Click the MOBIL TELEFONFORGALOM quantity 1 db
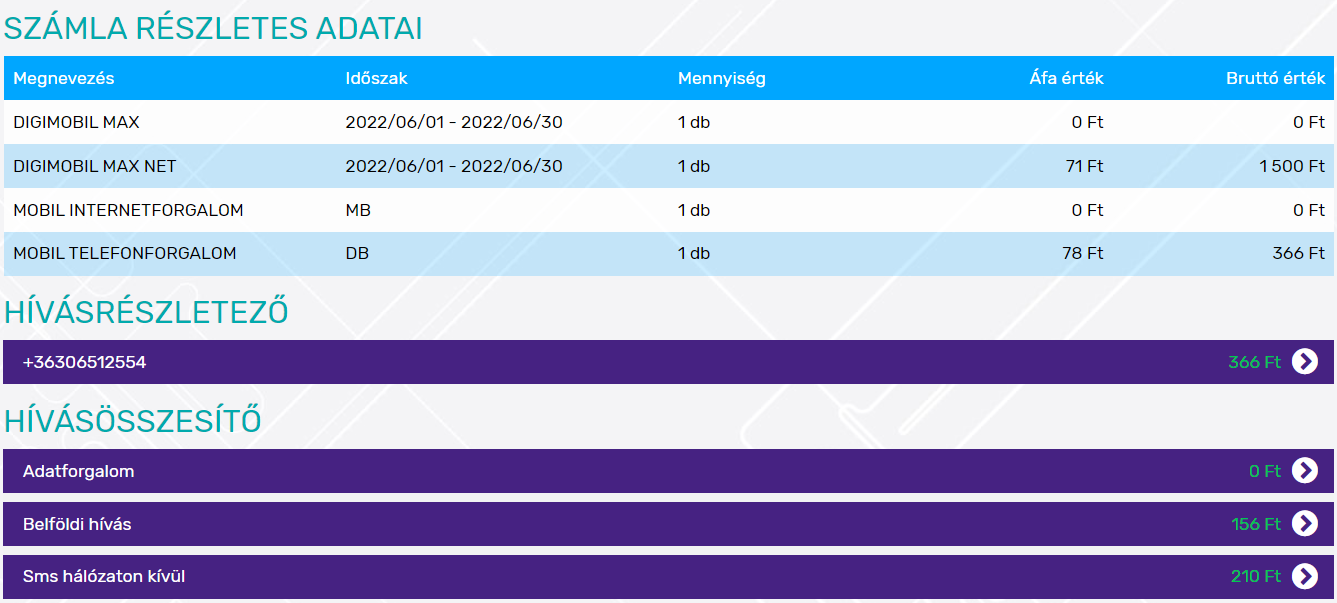1337x603 pixels. pyautogui.click(x=694, y=254)
